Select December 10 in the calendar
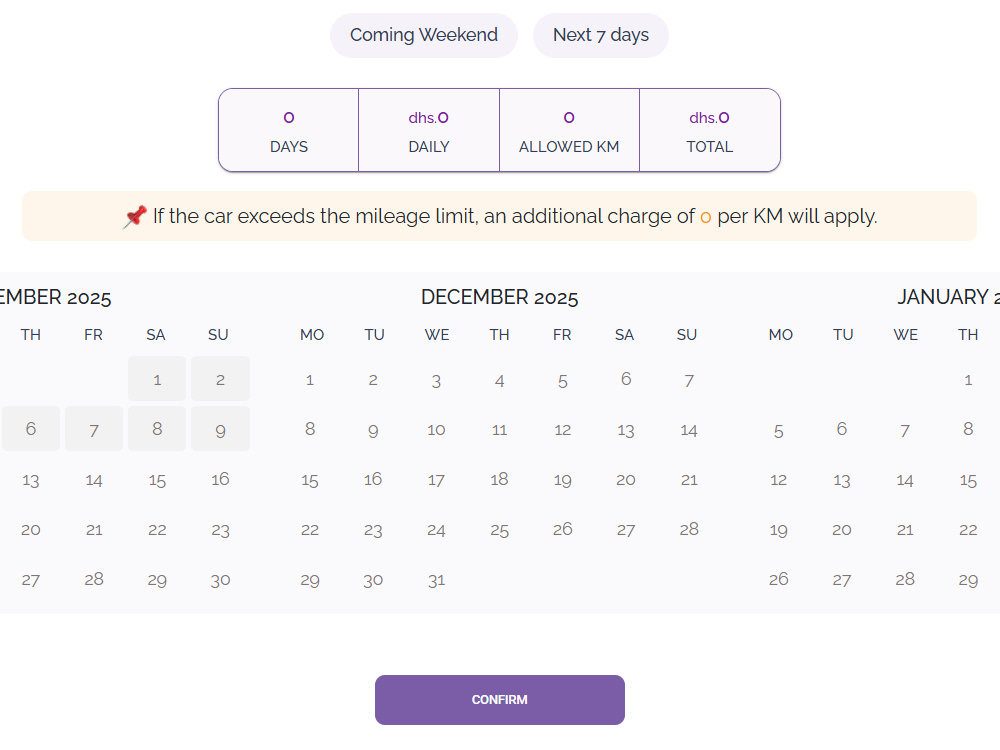The height and width of the screenshot is (750, 1000). point(436,429)
